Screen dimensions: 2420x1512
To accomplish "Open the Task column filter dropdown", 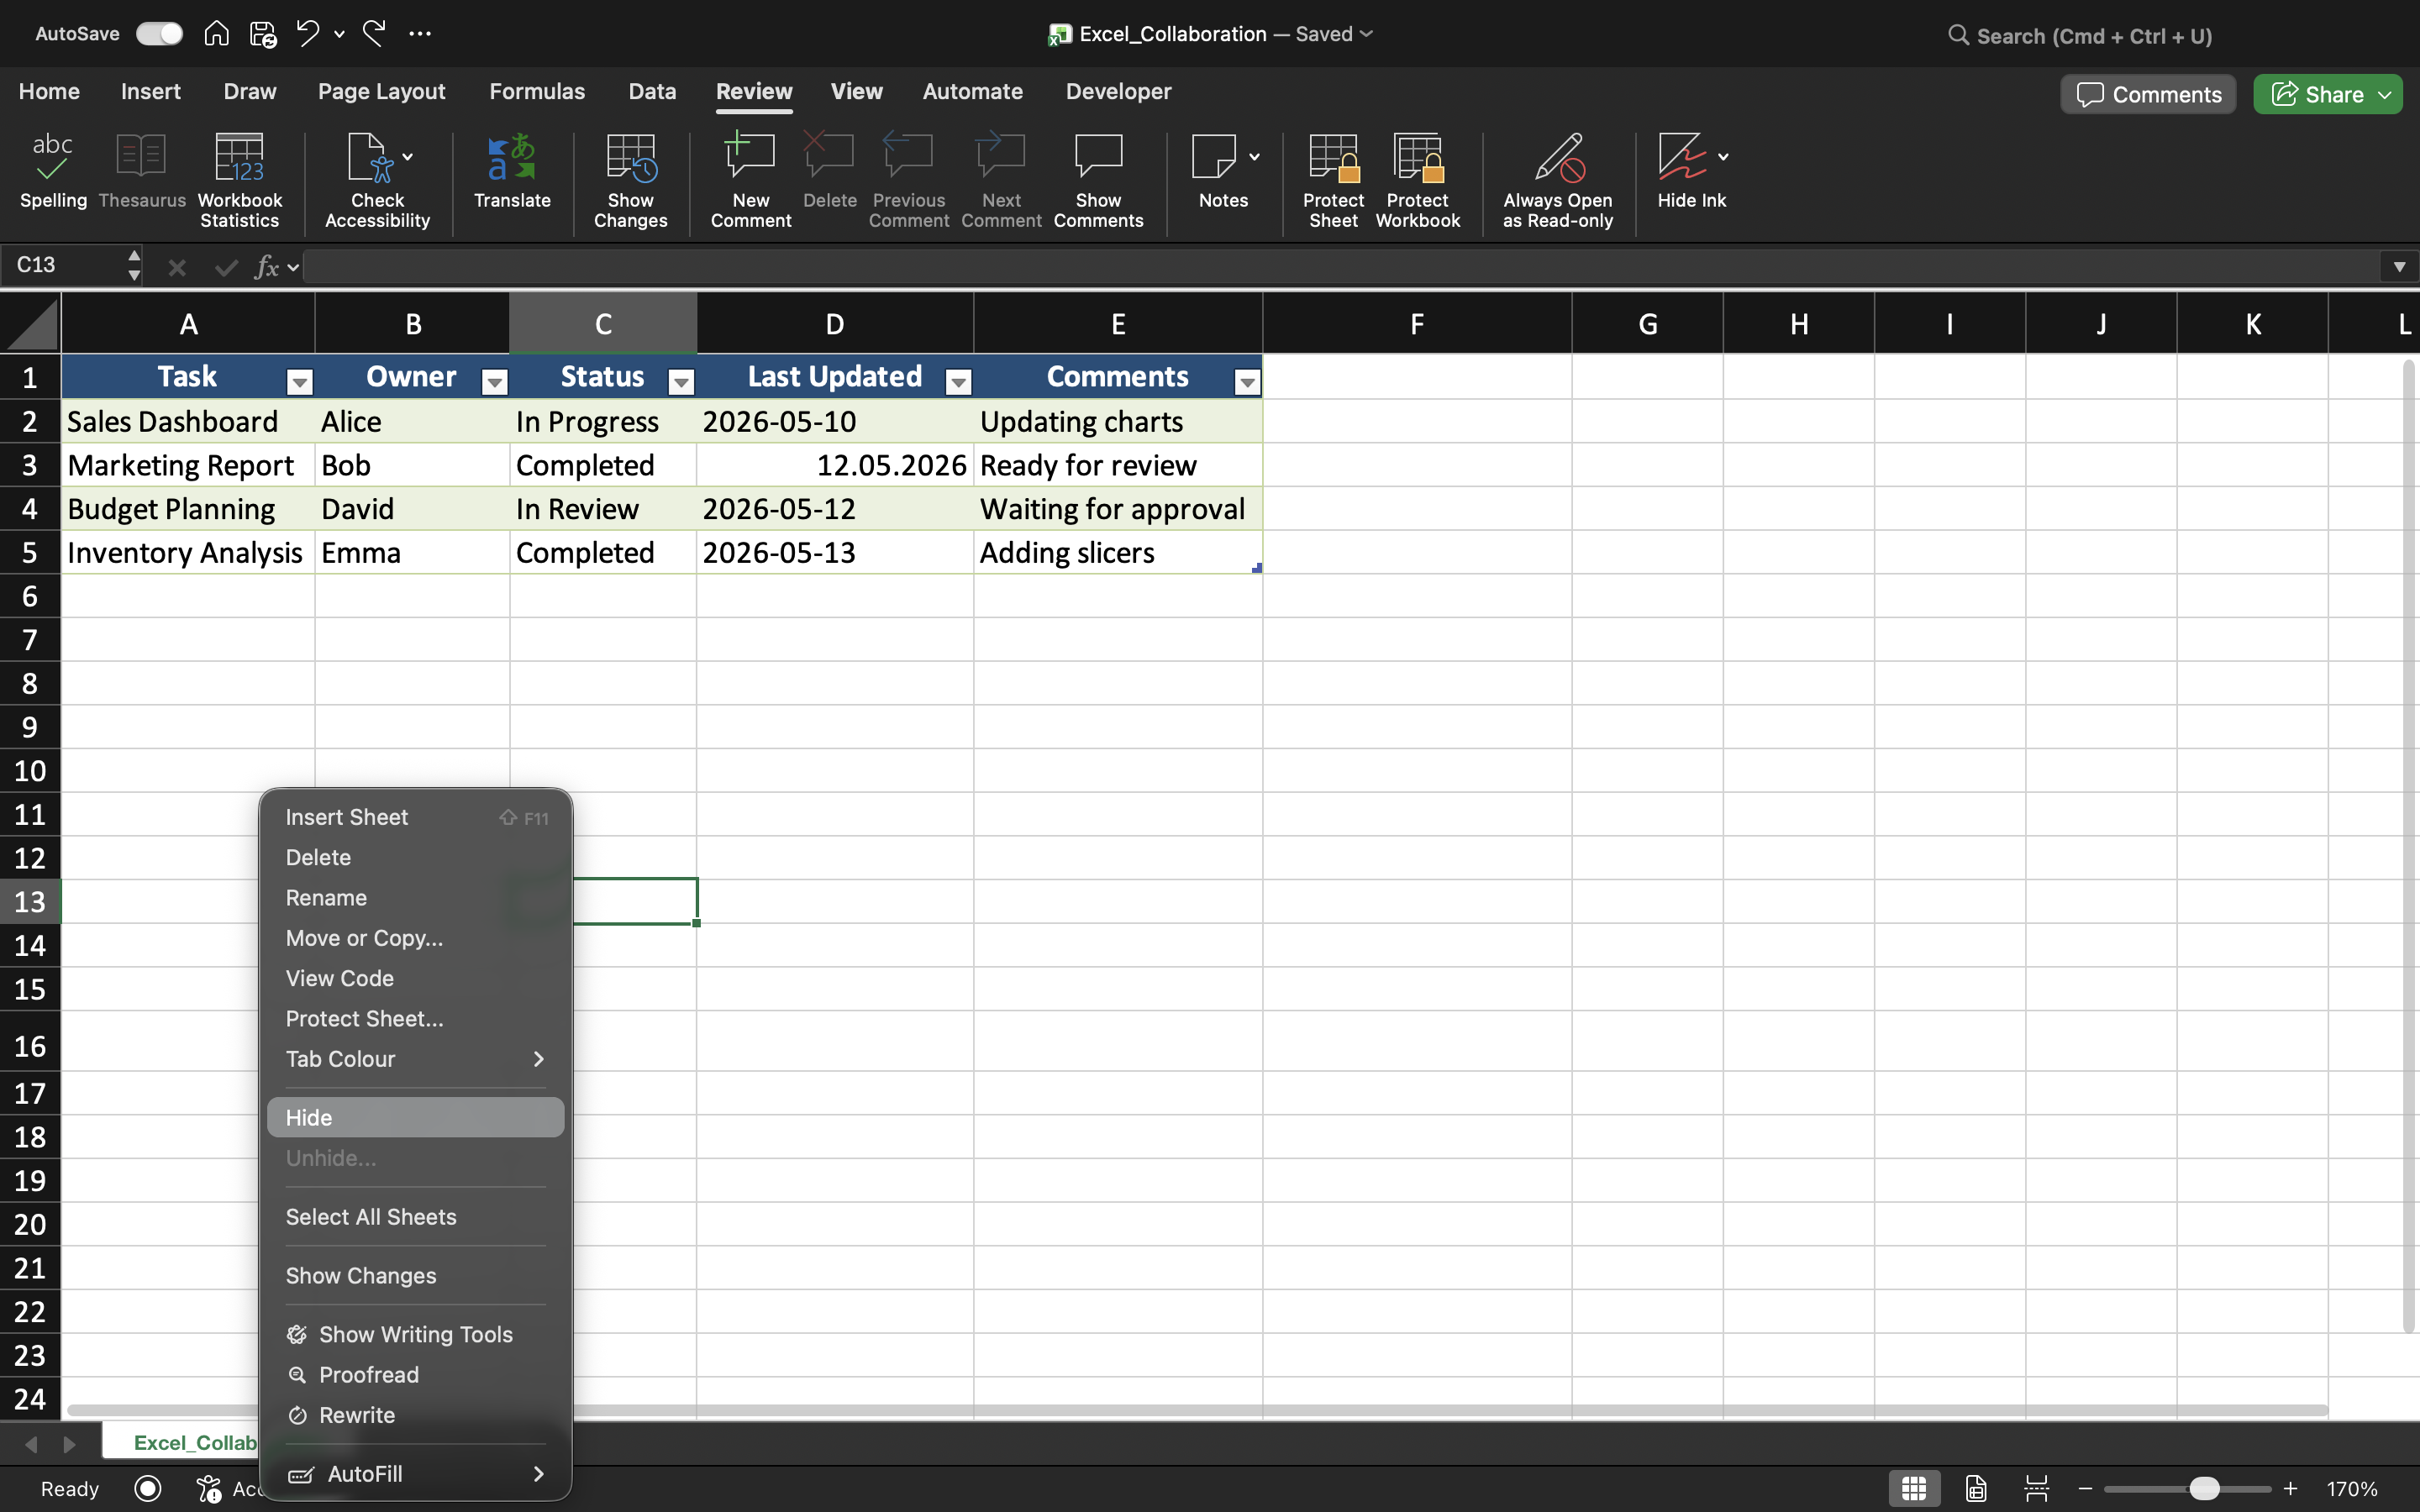I will (x=300, y=381).
